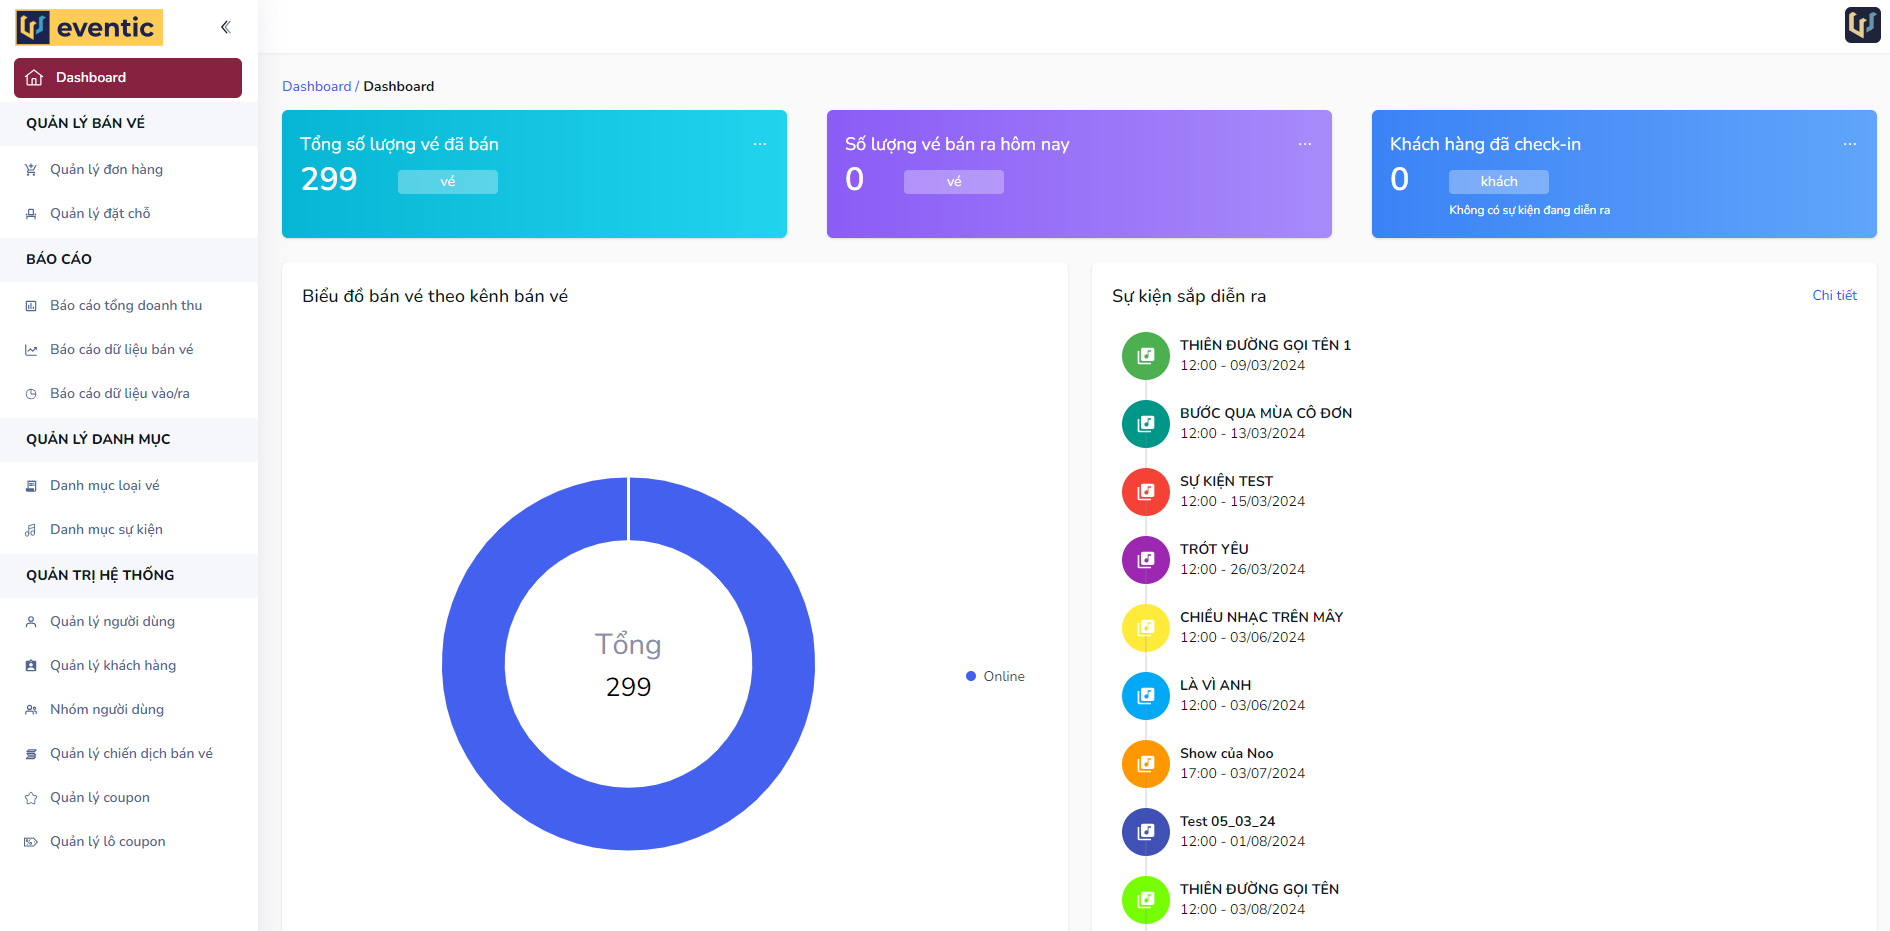Click the red SỰ KIỆN TEST event icon
1890x931 pixels.
(x=1145, y=492)
